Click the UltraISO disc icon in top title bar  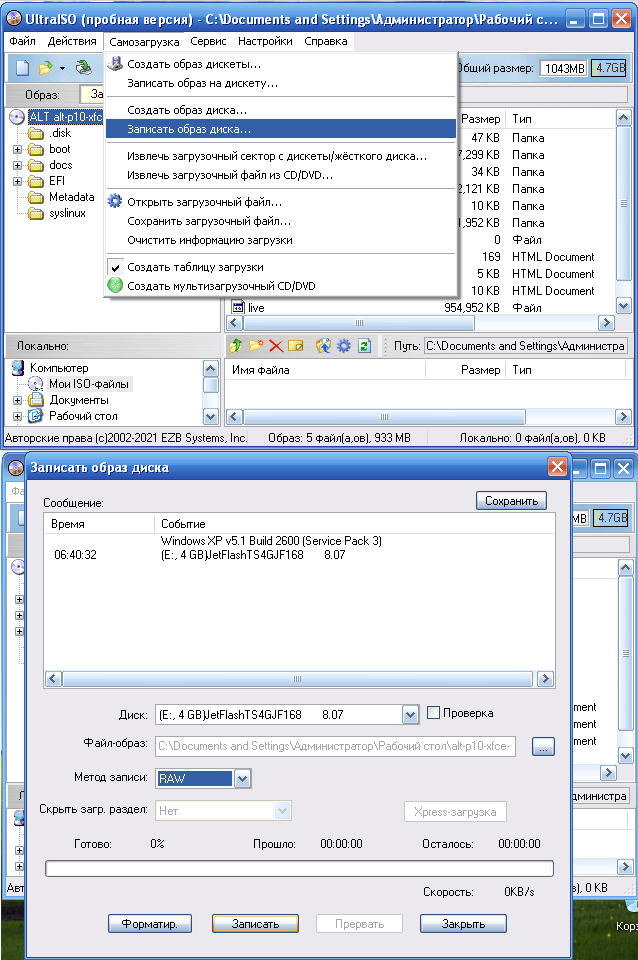(13, 19)
